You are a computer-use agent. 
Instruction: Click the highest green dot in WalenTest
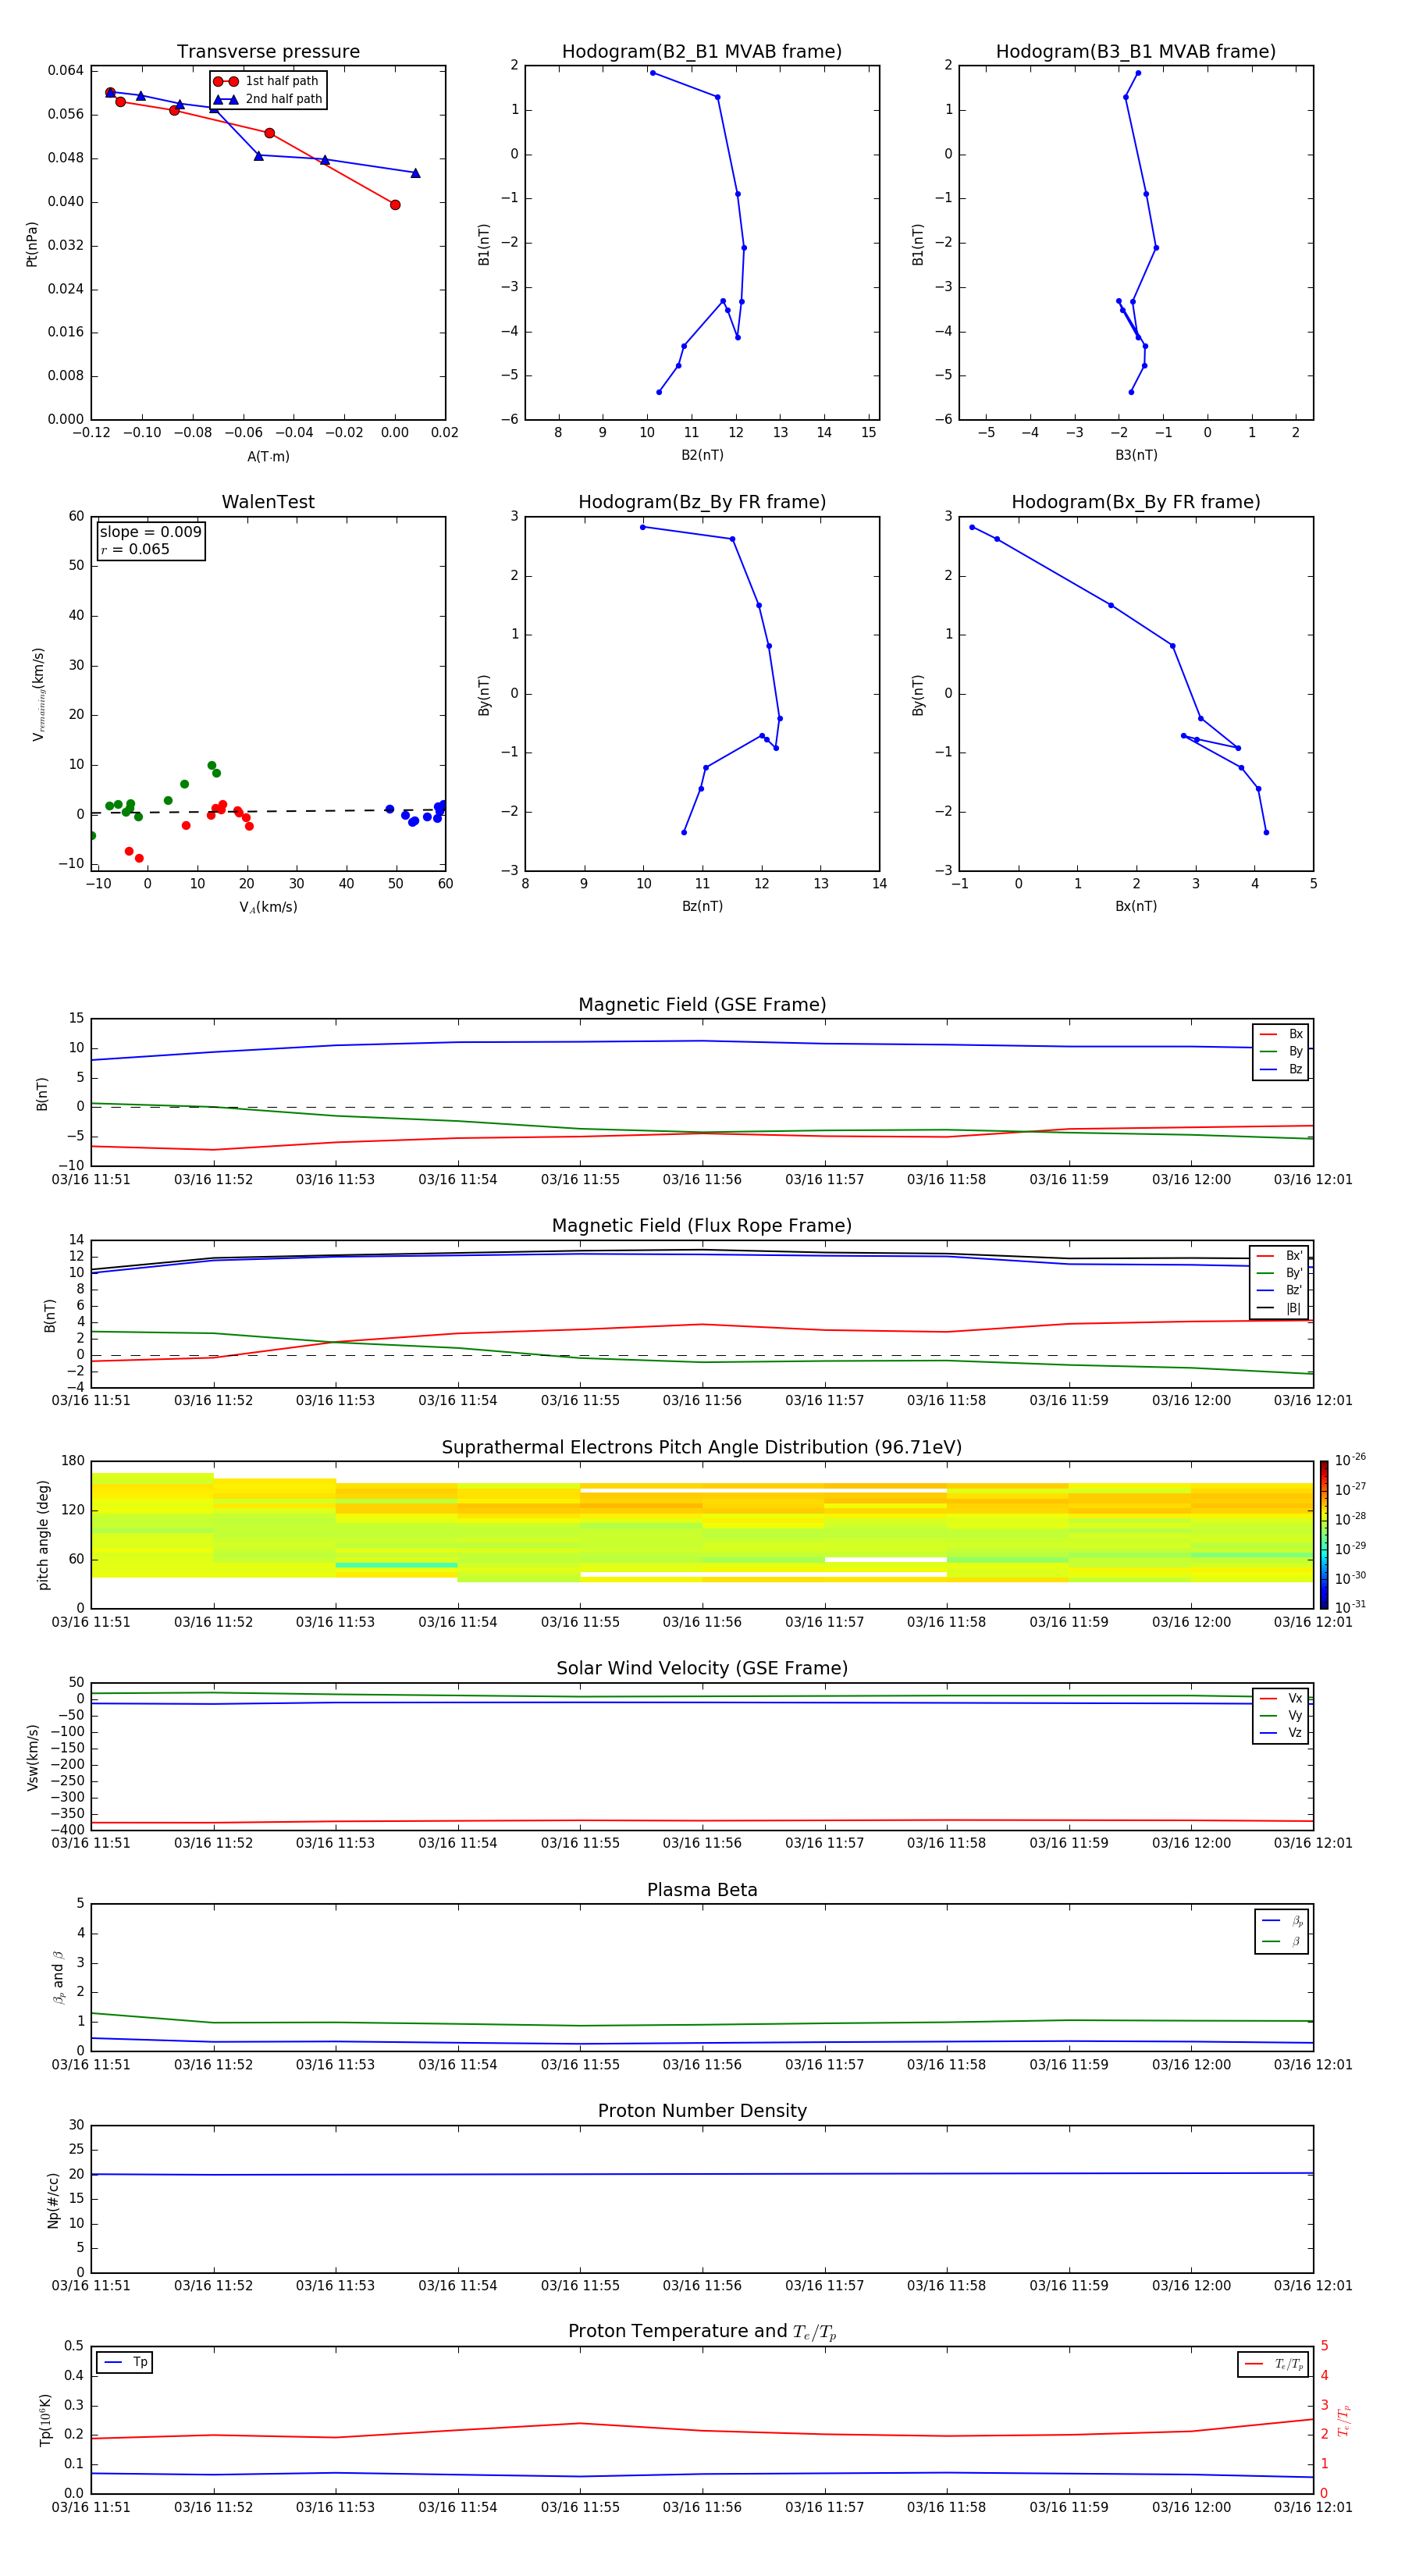212,766
